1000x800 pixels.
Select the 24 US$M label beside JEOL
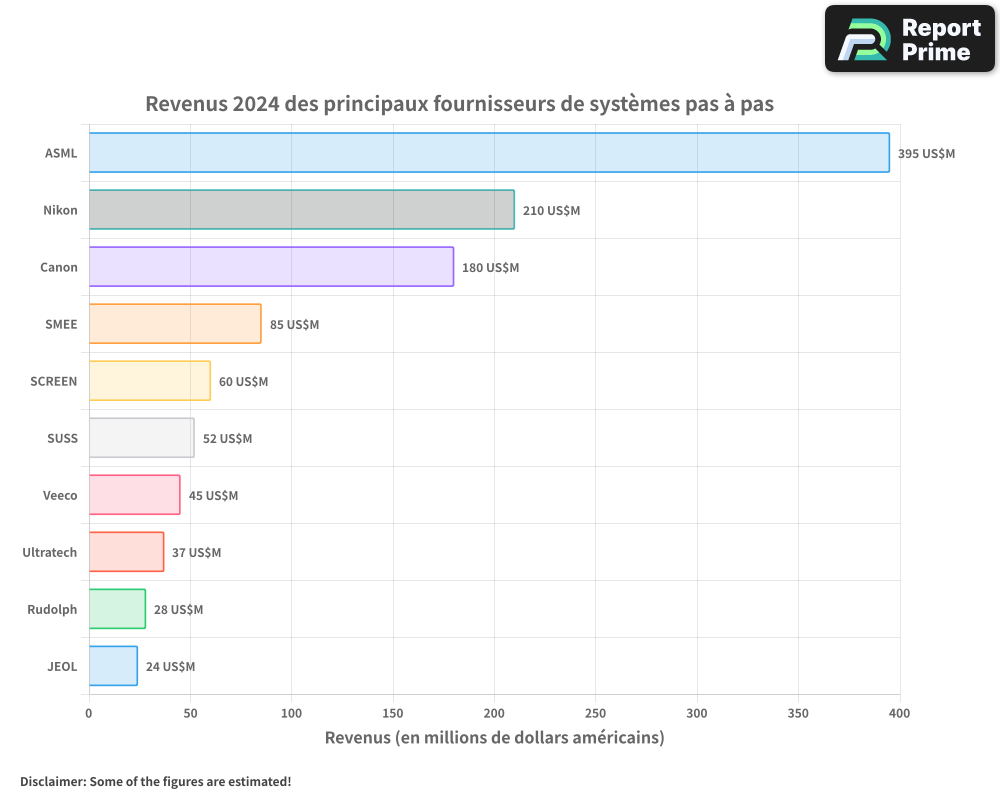tap(169, 666)
